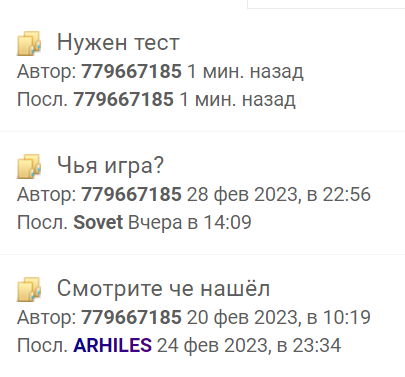
Task: Open the 'Чья игра?' topic
Action: 110,165
